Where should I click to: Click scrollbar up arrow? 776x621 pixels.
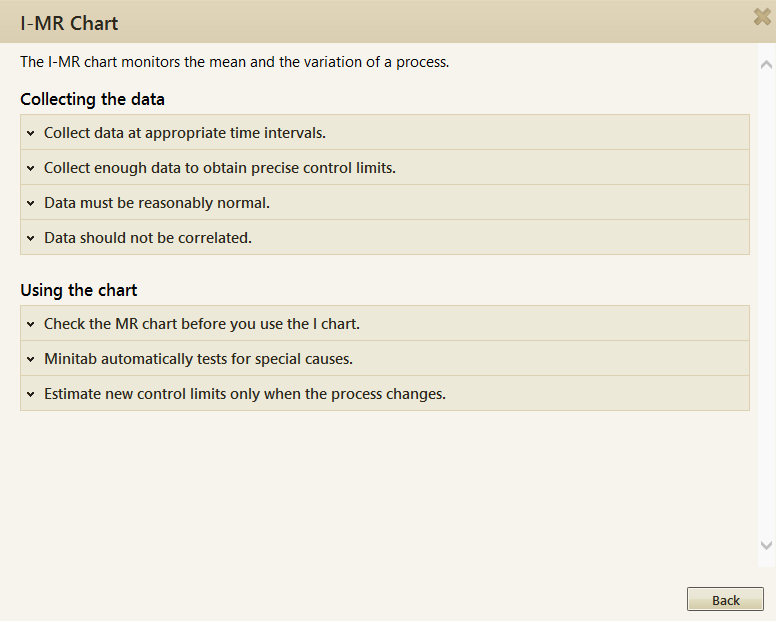click(767, 63)
